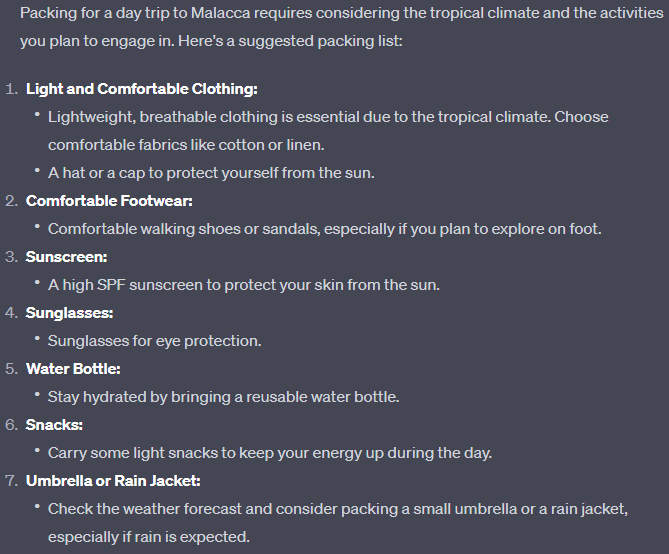
Task: Click the bullet 'A high SPF sunscreen'
Action: point(244,285)
